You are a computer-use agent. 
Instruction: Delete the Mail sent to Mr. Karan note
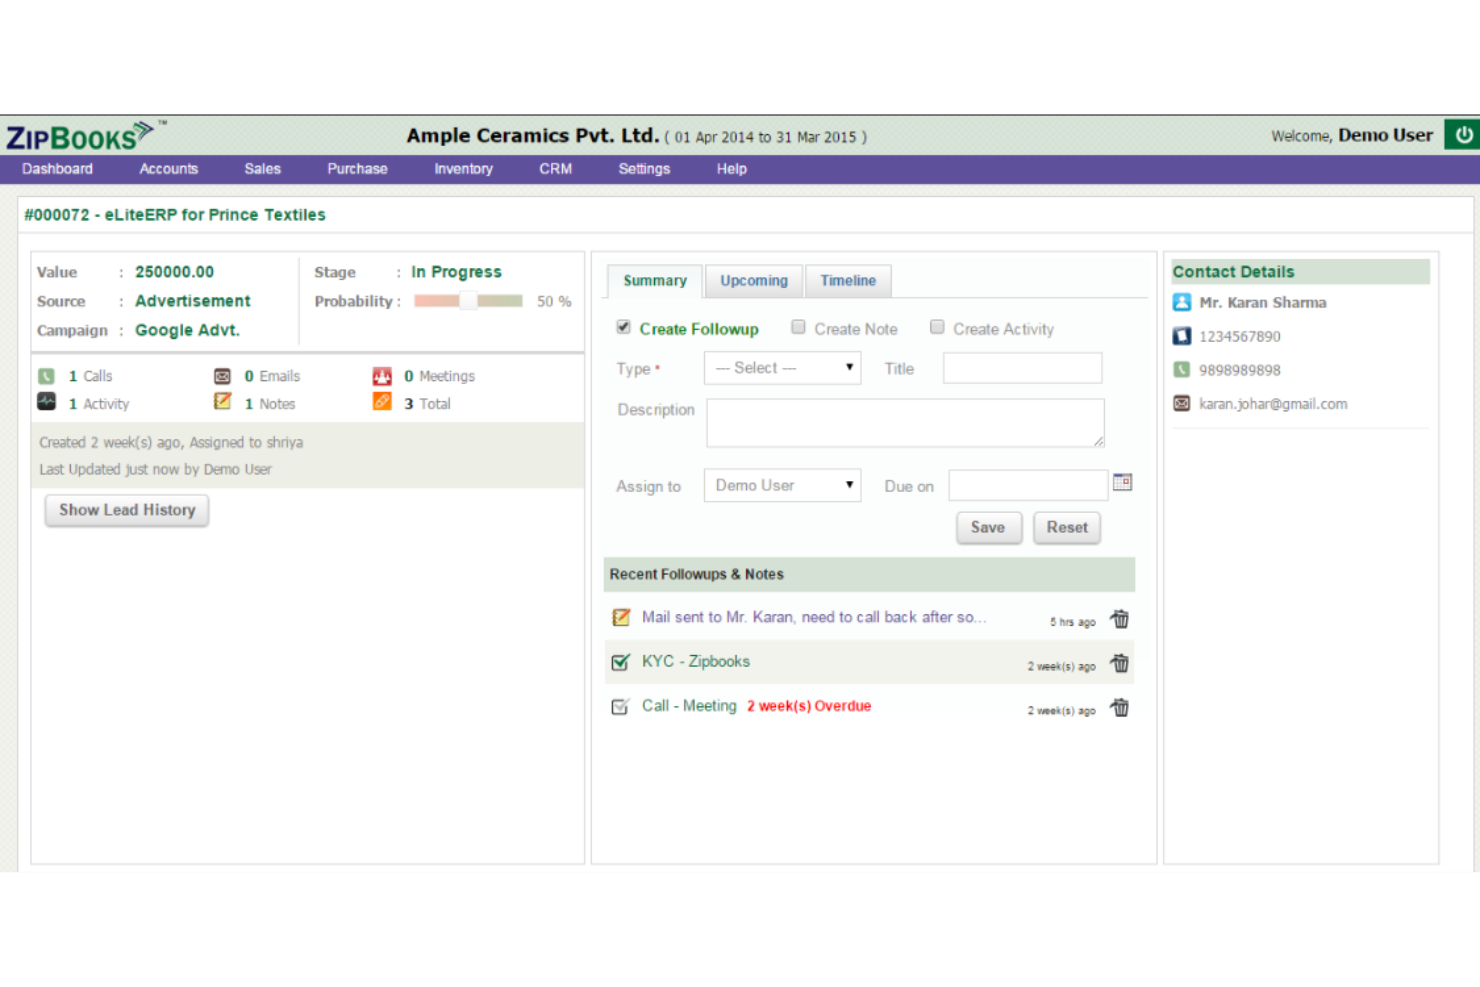click(x=1120, y=619)
